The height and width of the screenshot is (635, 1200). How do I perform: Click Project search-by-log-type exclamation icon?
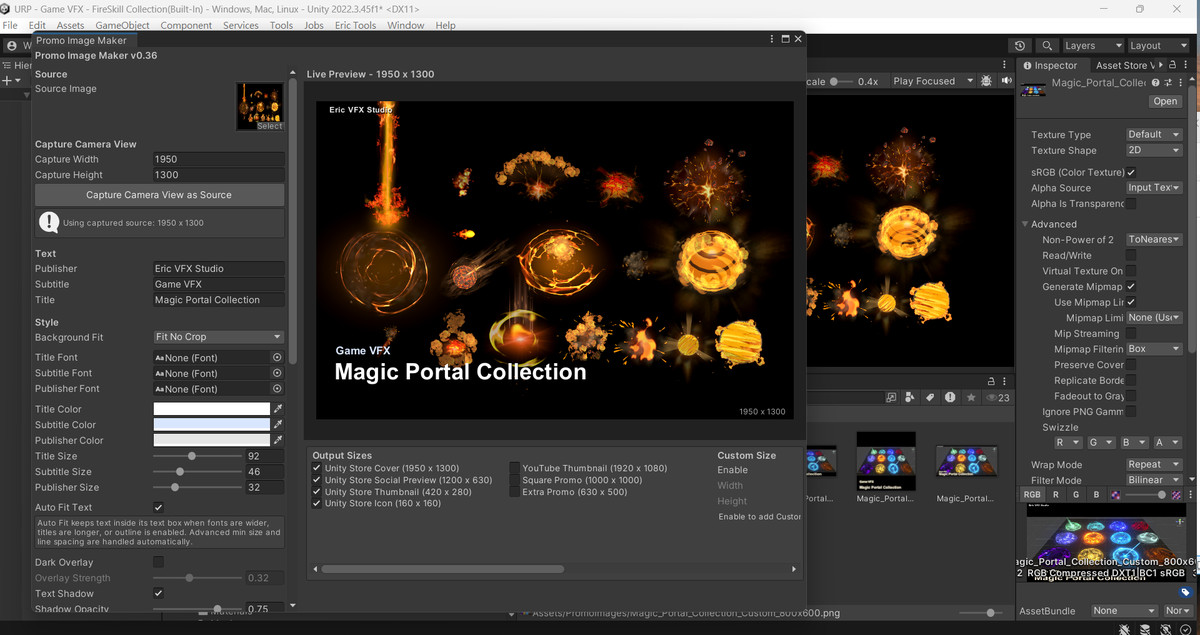[950, 397]
